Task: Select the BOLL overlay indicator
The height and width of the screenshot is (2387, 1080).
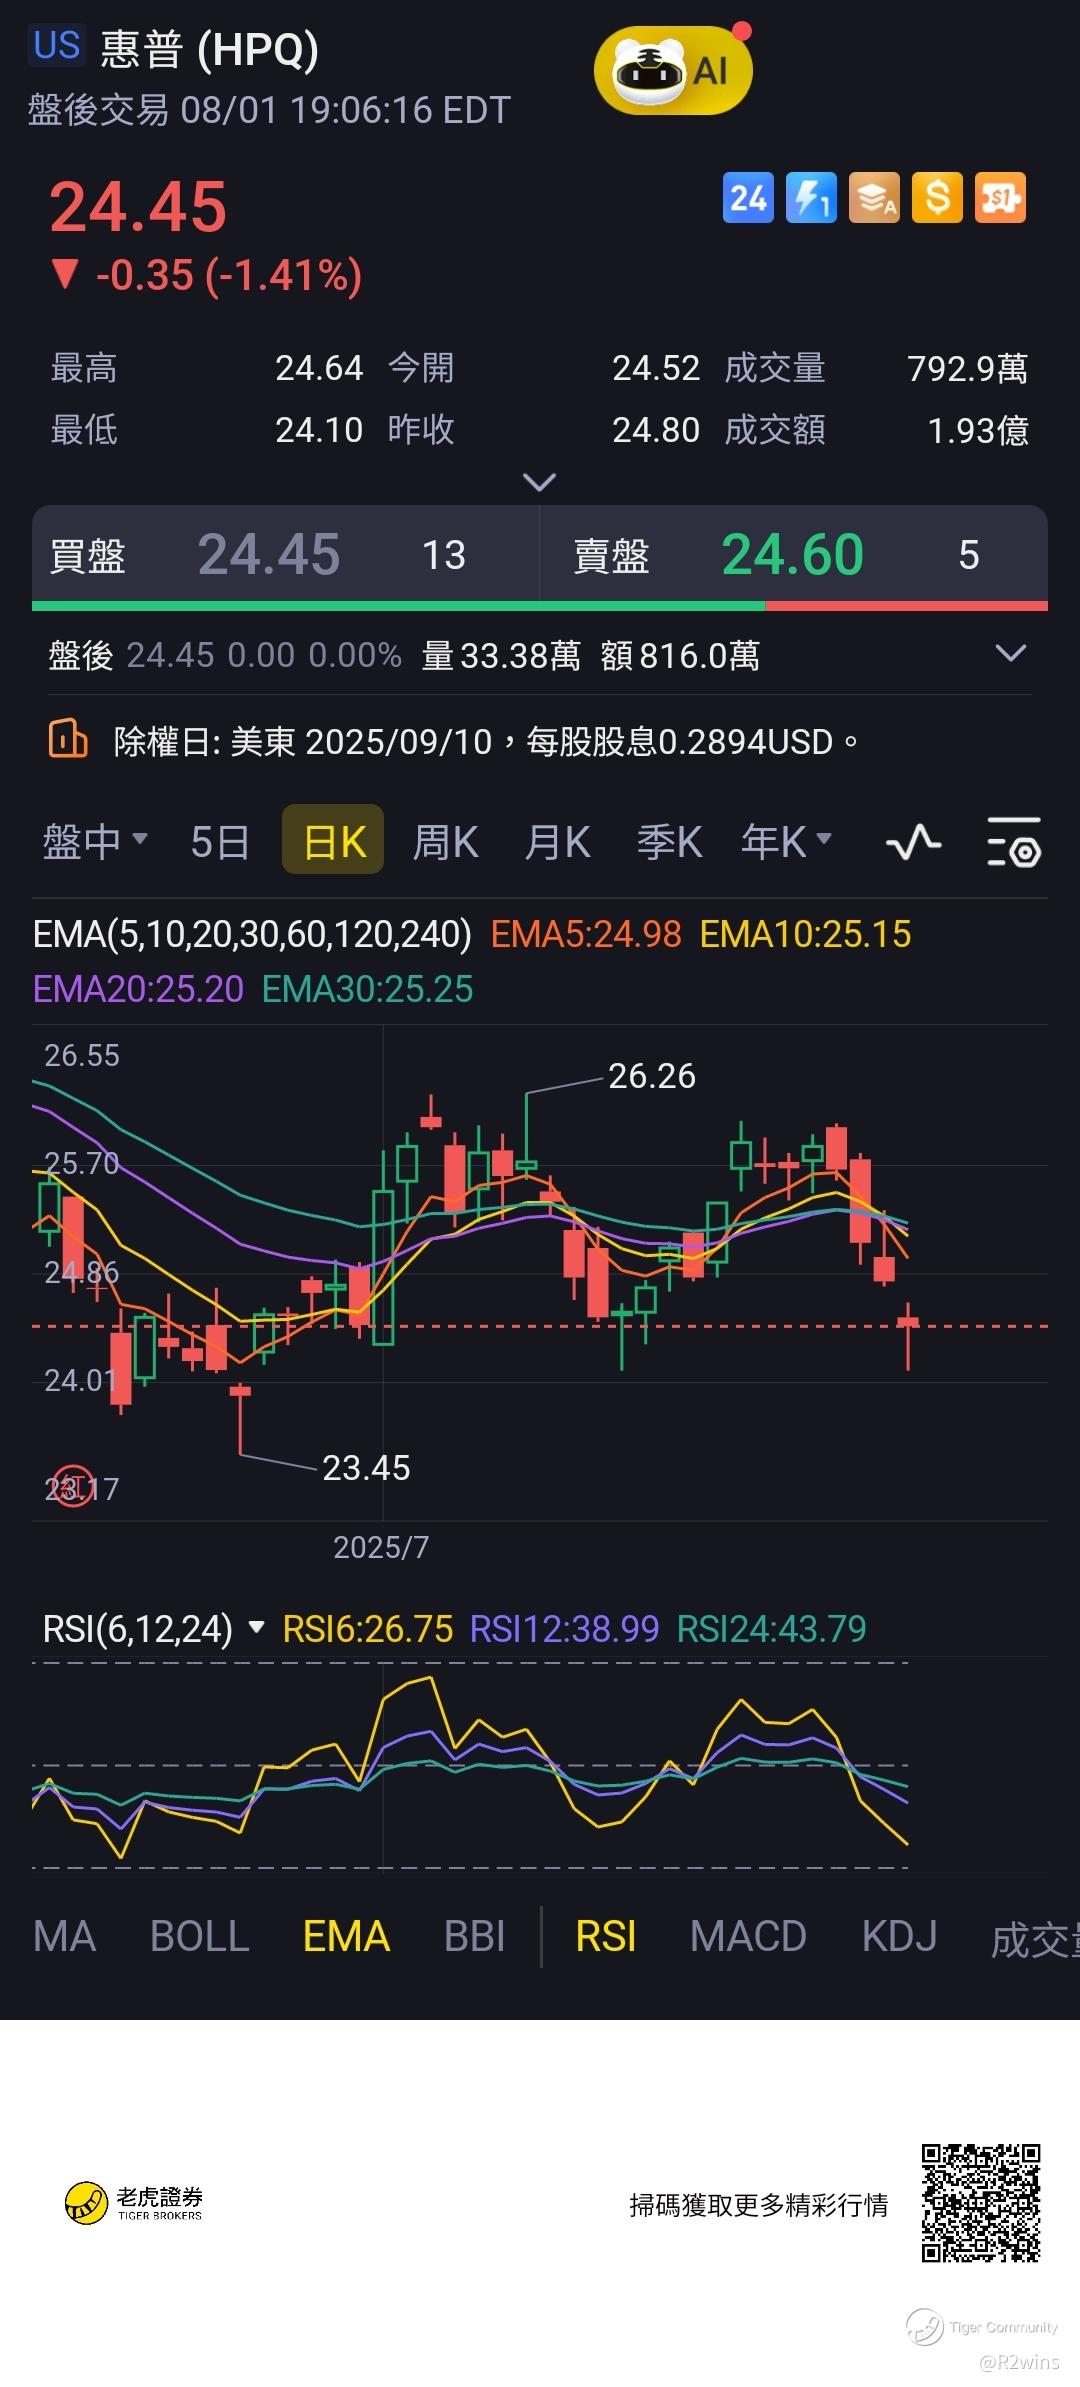Action: tap(200, 1937)
